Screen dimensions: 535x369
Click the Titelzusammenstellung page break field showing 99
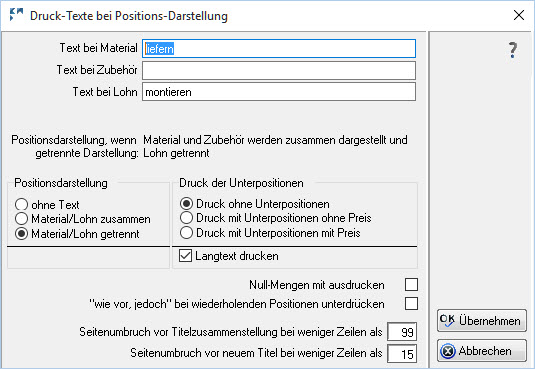point(402,331)
